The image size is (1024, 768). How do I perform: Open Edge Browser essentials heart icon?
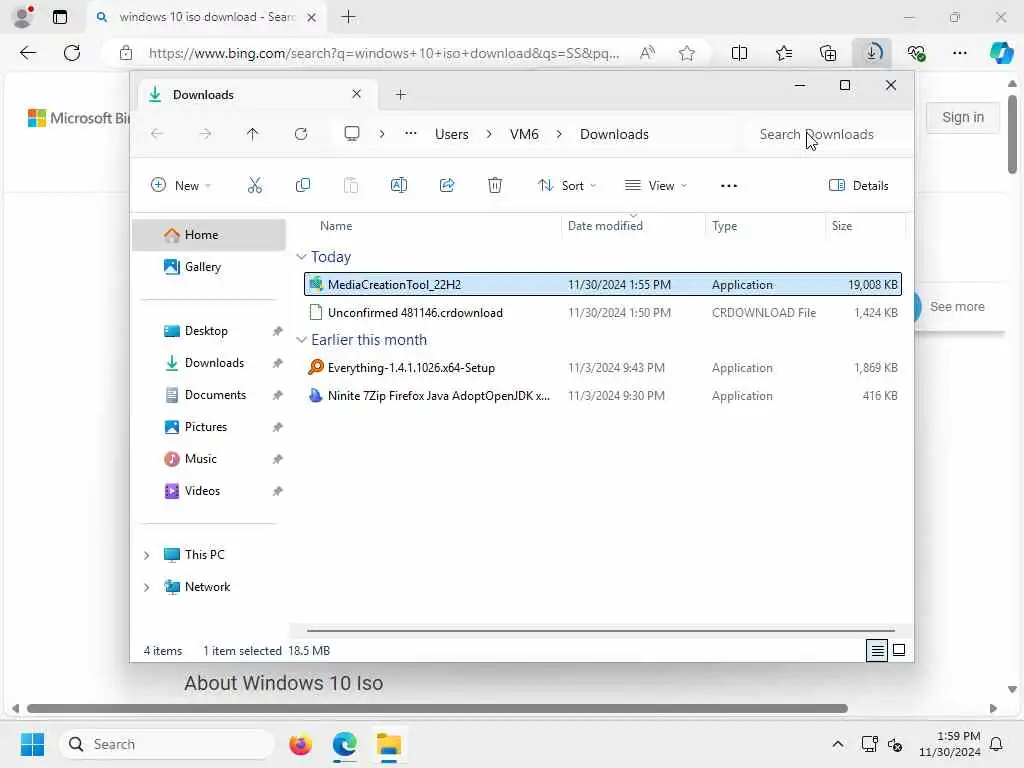pyautogui.click(x=916, y=53)
